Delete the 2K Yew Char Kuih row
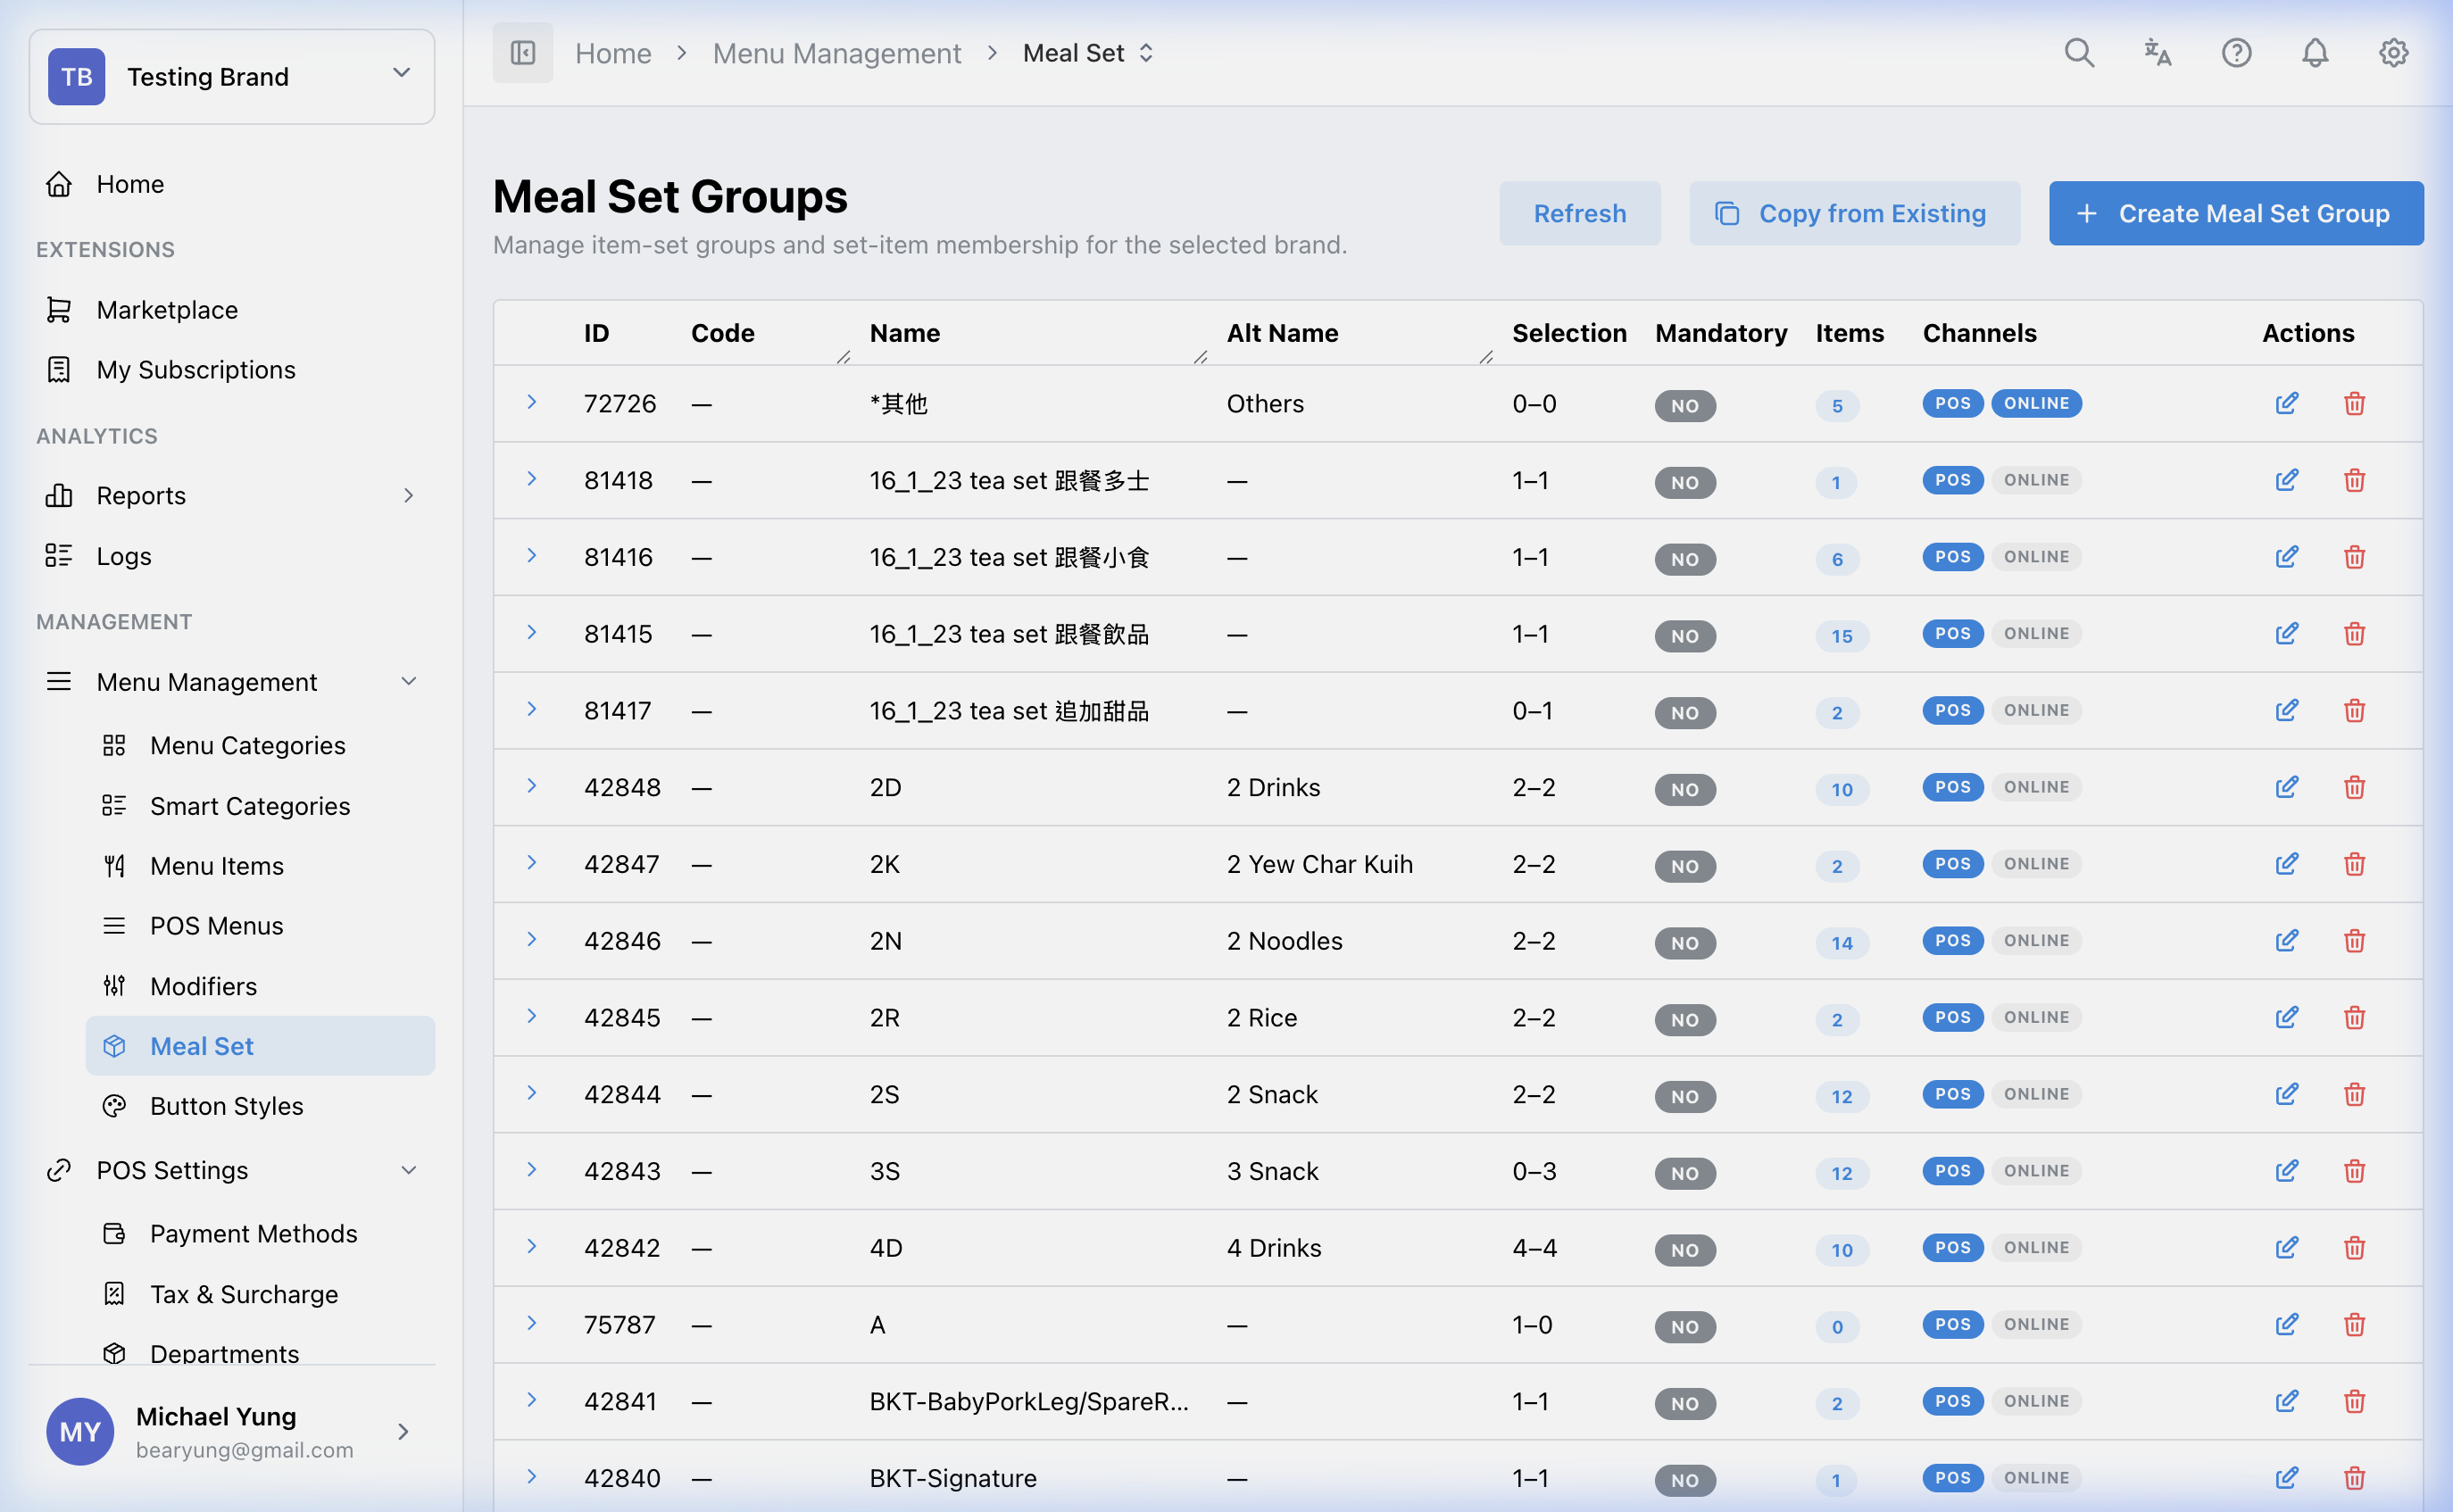This screenshot has width=2453, height=1512. tap(2354, 864)
